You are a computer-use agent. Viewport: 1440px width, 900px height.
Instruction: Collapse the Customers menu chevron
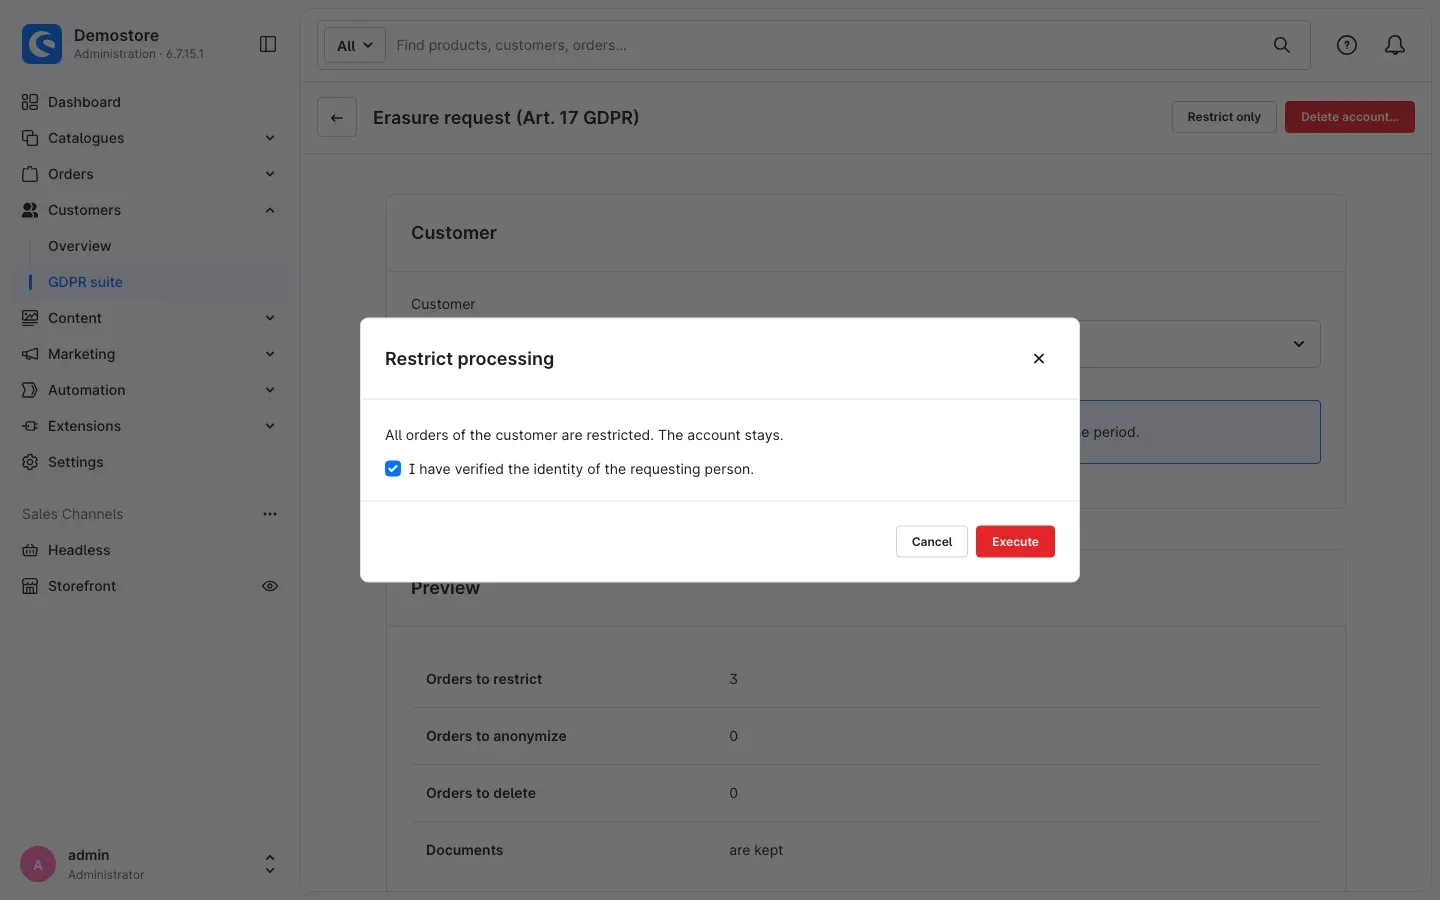pyautogui.click(x=270, y=210)
